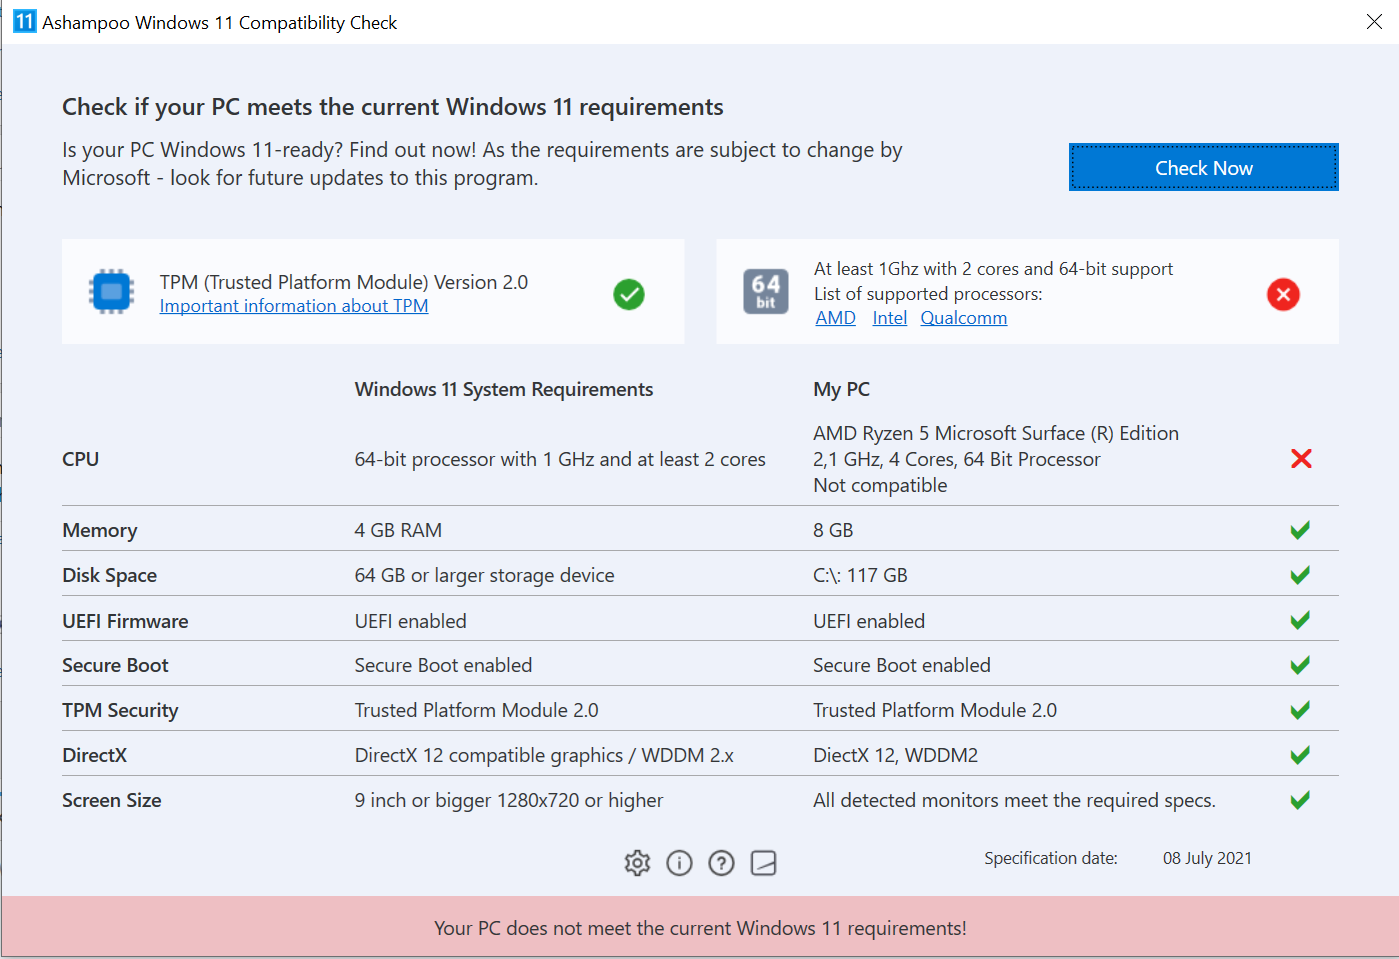Click the pink requirements-not-met status banner
Image resolution: width=1399 pixels, height=959 pixels.
coord(700,928)
